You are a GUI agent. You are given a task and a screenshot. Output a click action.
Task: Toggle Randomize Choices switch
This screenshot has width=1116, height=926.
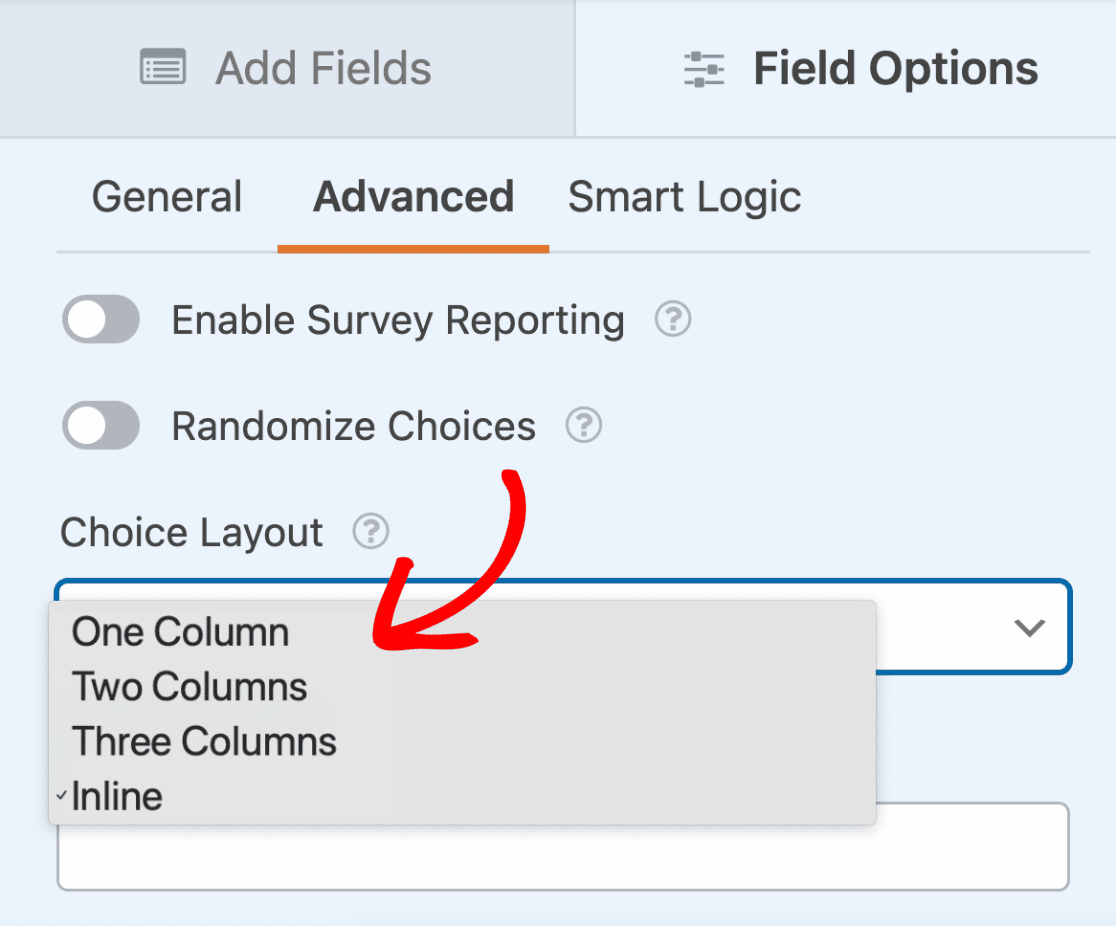(x=101, y=425)
